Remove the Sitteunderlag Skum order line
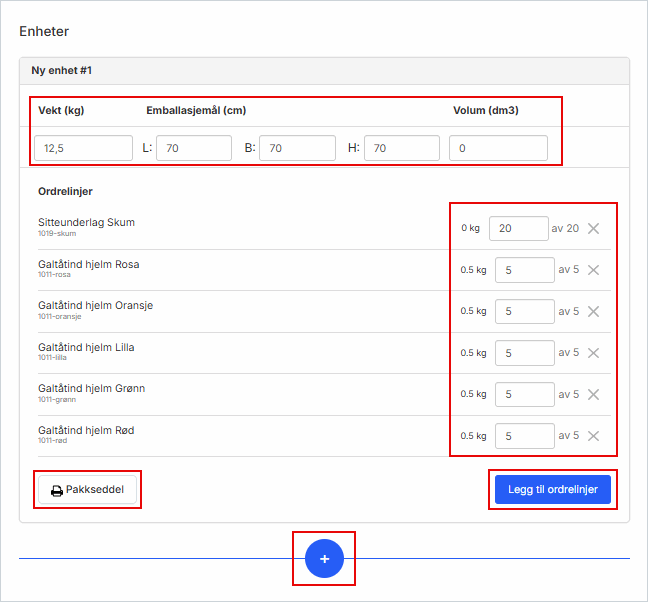The width and height of the screenshot is (648, 602). pos(593,228)
